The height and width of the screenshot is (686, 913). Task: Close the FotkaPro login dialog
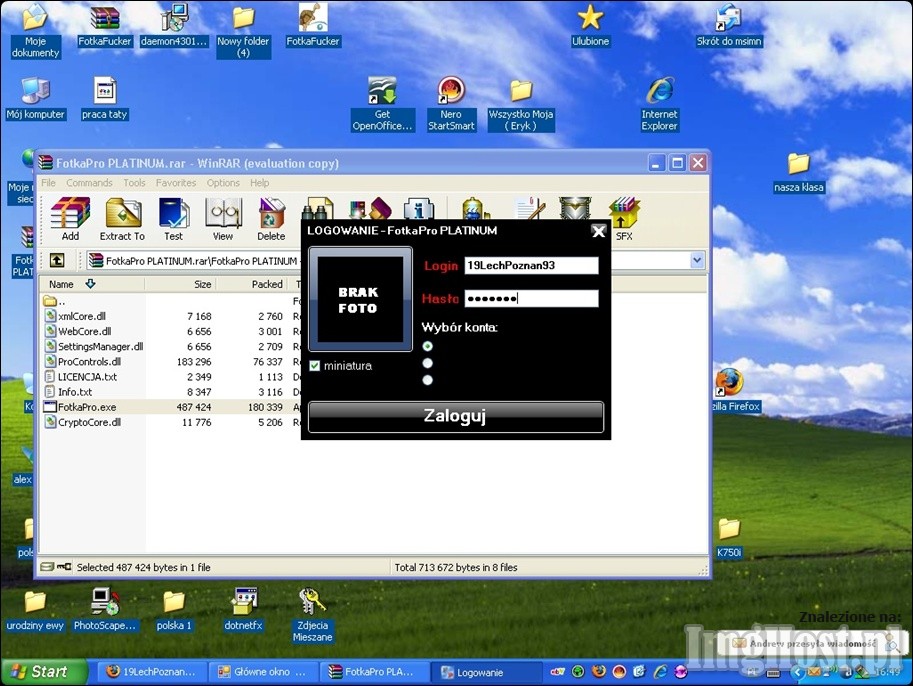tap(599, 231)
